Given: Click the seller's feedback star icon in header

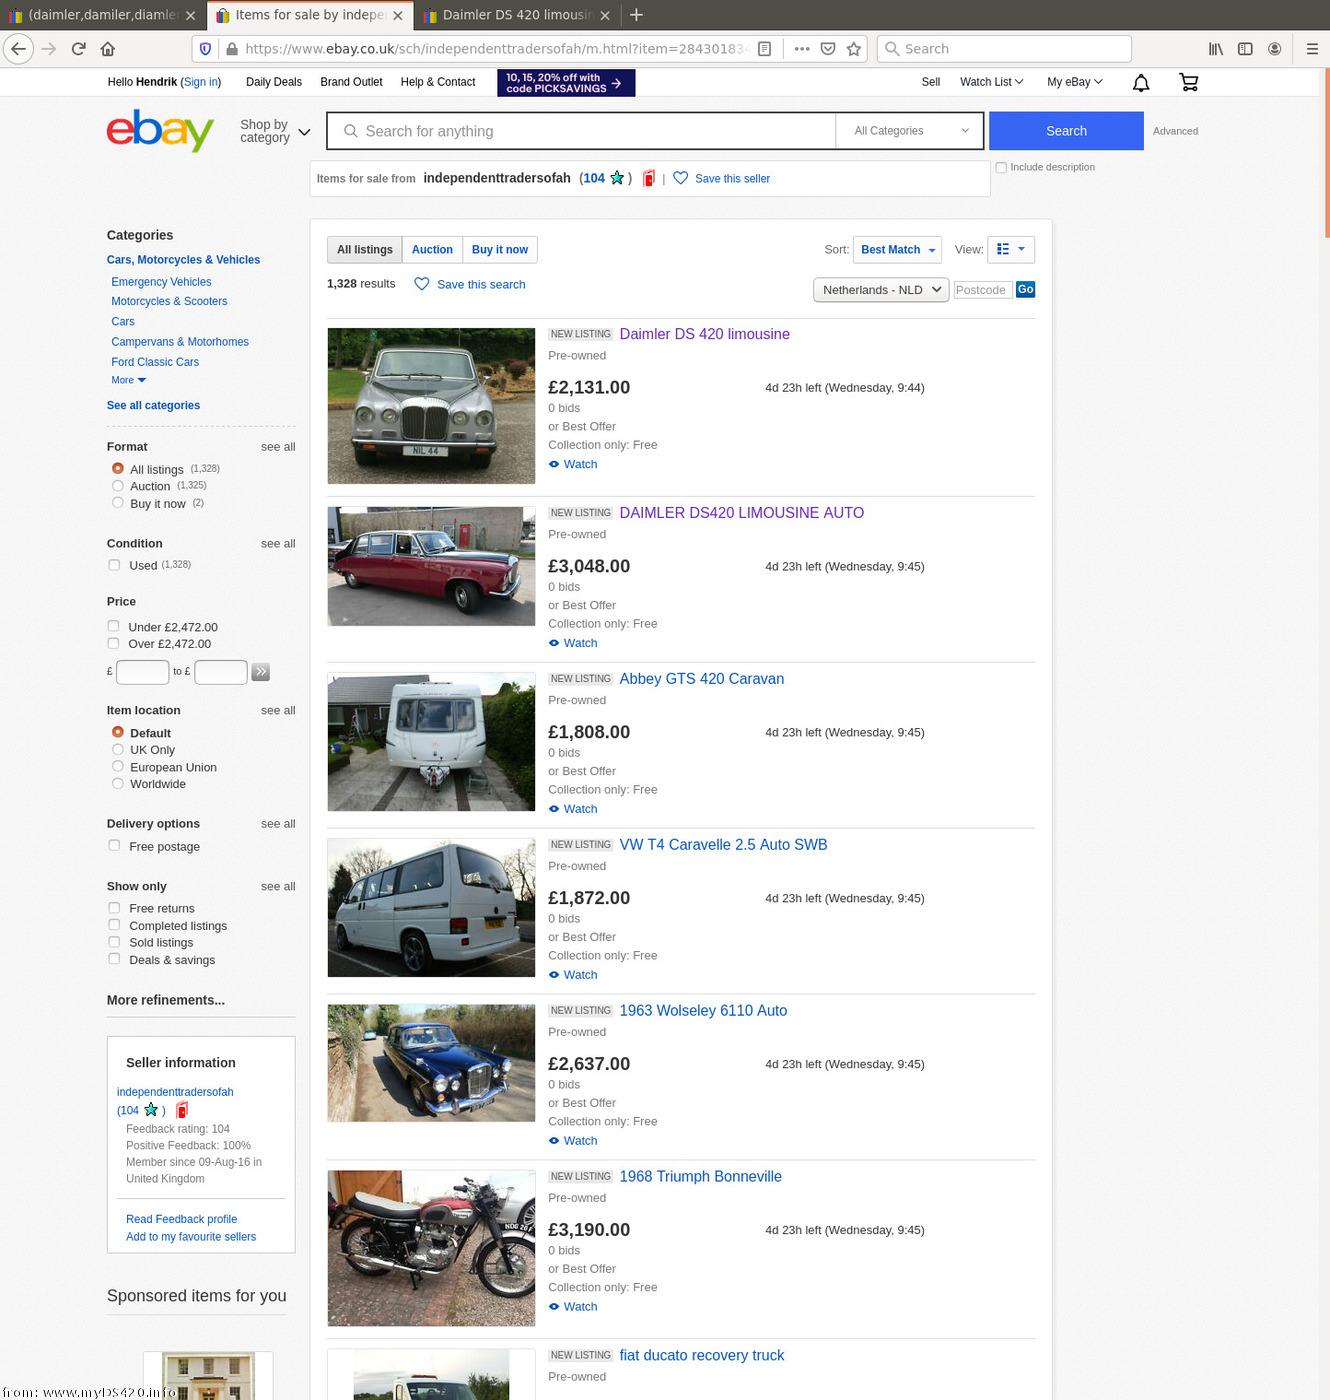Looking at the screenshot, I should click(x=617, y=178).
